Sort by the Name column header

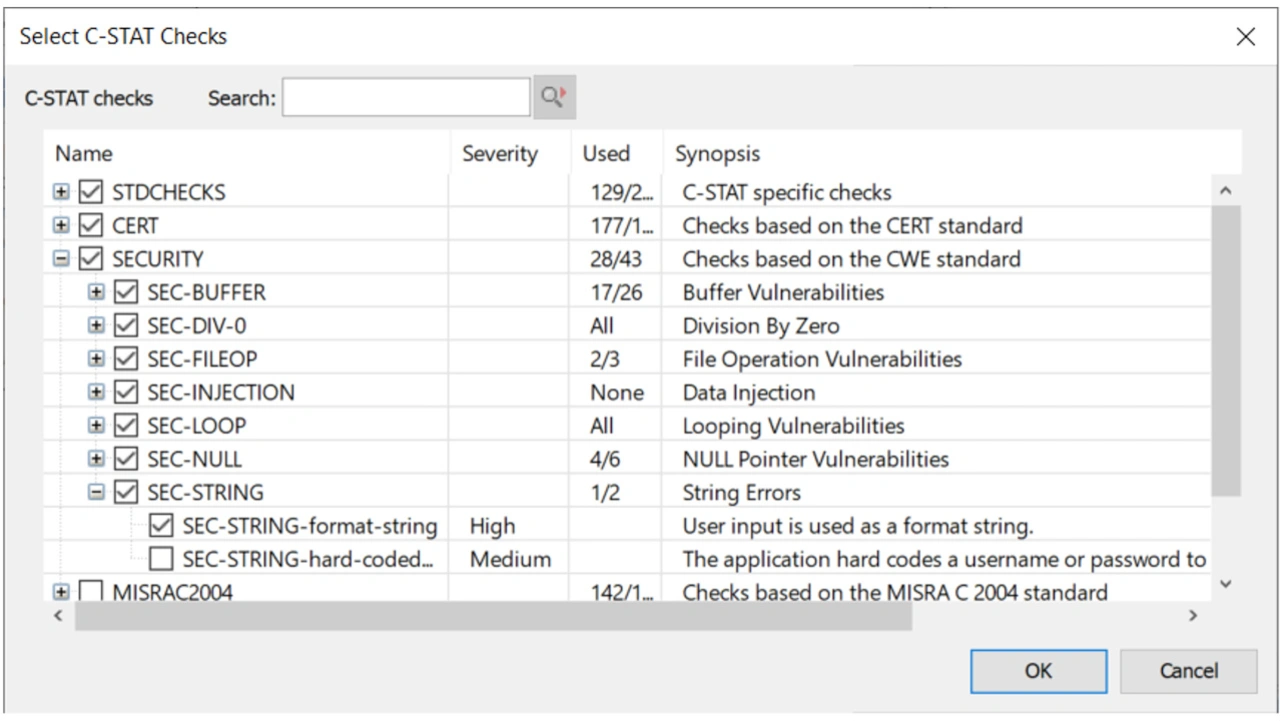[84, 154]
